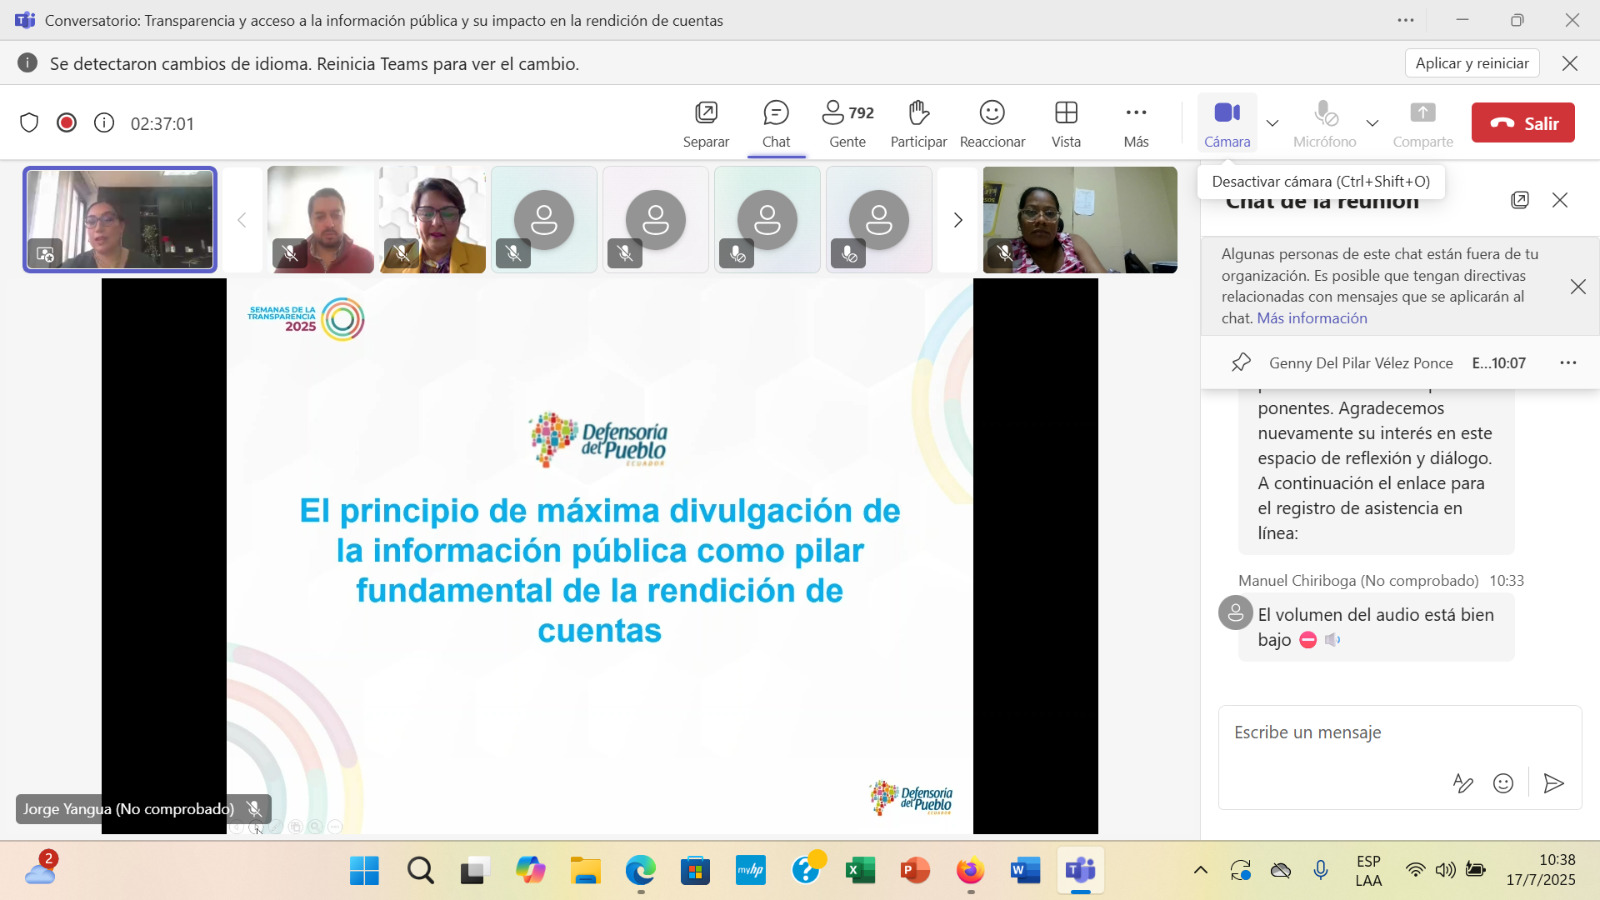Open Excel from the Windows taskbar
Screen dimensions: 1600x900
coord(859,871)
